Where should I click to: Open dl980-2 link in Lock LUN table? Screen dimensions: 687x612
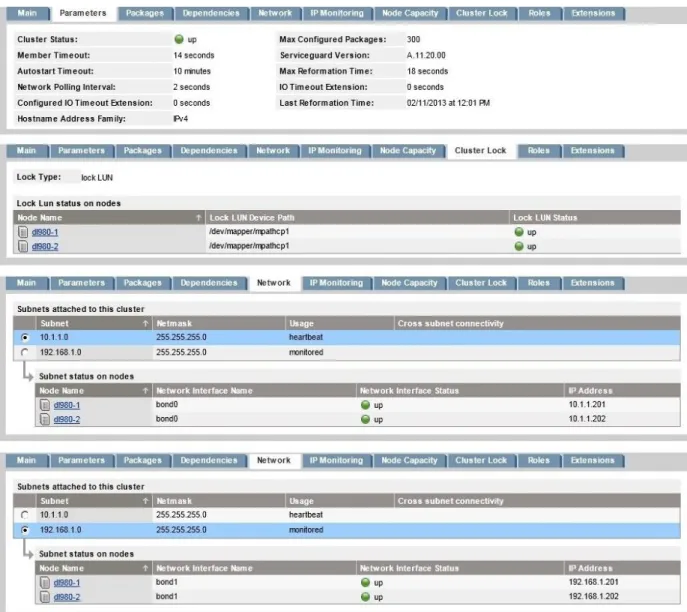click(45, 247)
